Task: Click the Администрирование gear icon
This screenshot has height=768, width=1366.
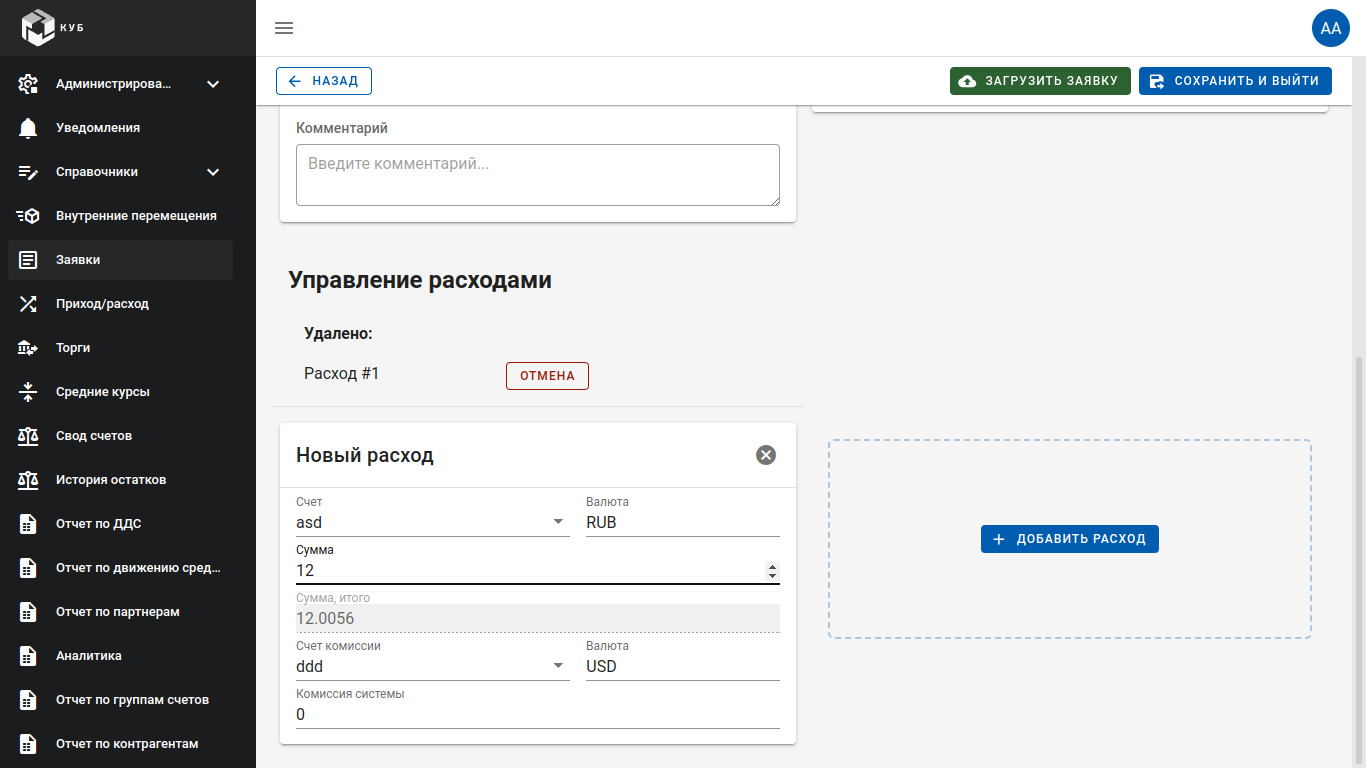Action: (x=28, y=84)
